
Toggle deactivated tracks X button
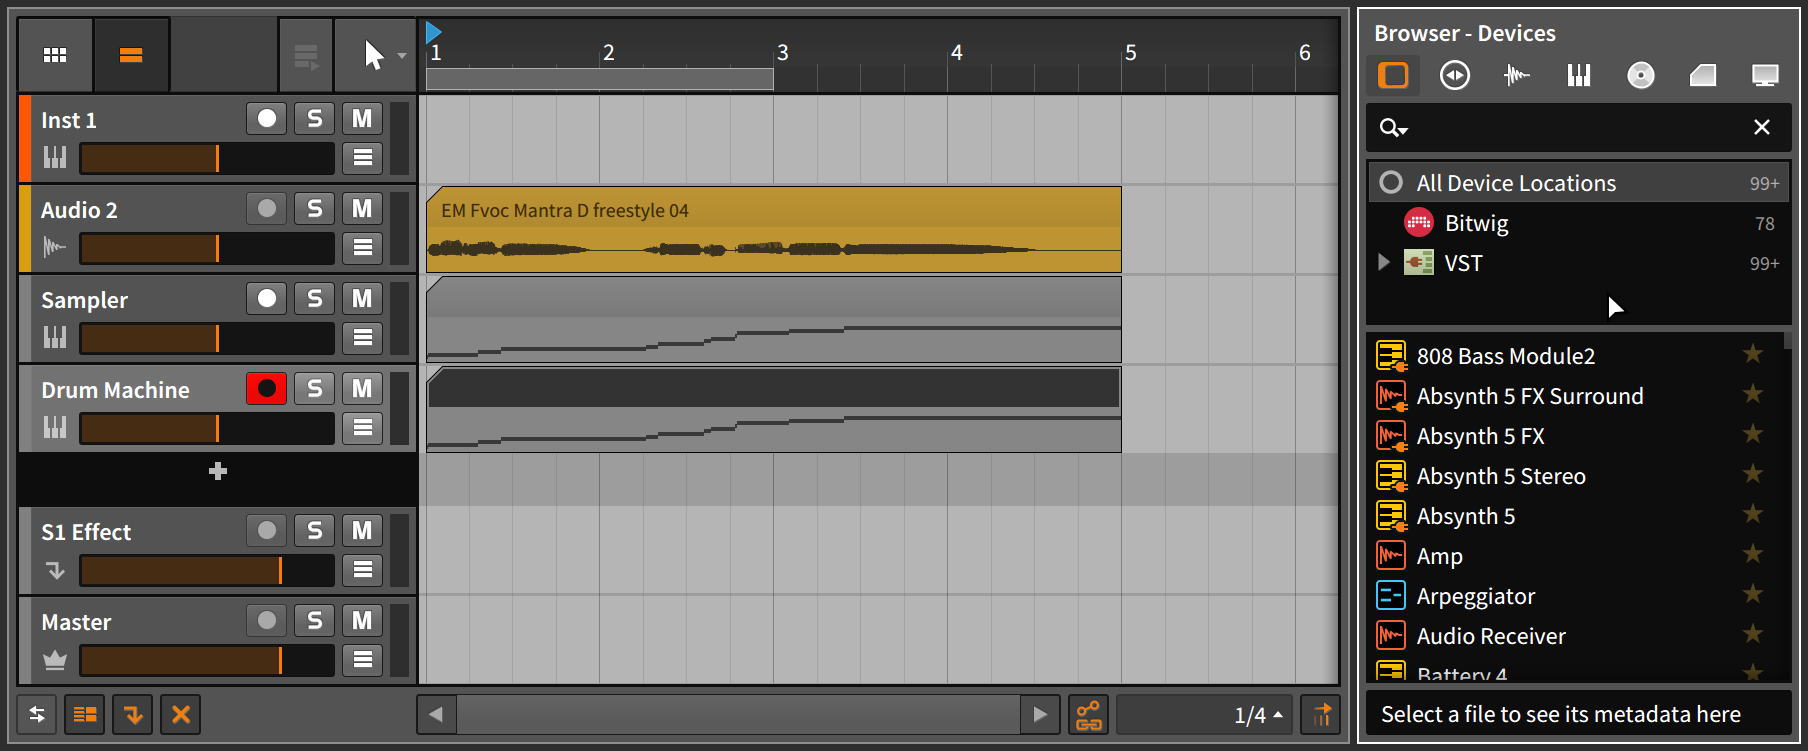[x=181, y=714]
